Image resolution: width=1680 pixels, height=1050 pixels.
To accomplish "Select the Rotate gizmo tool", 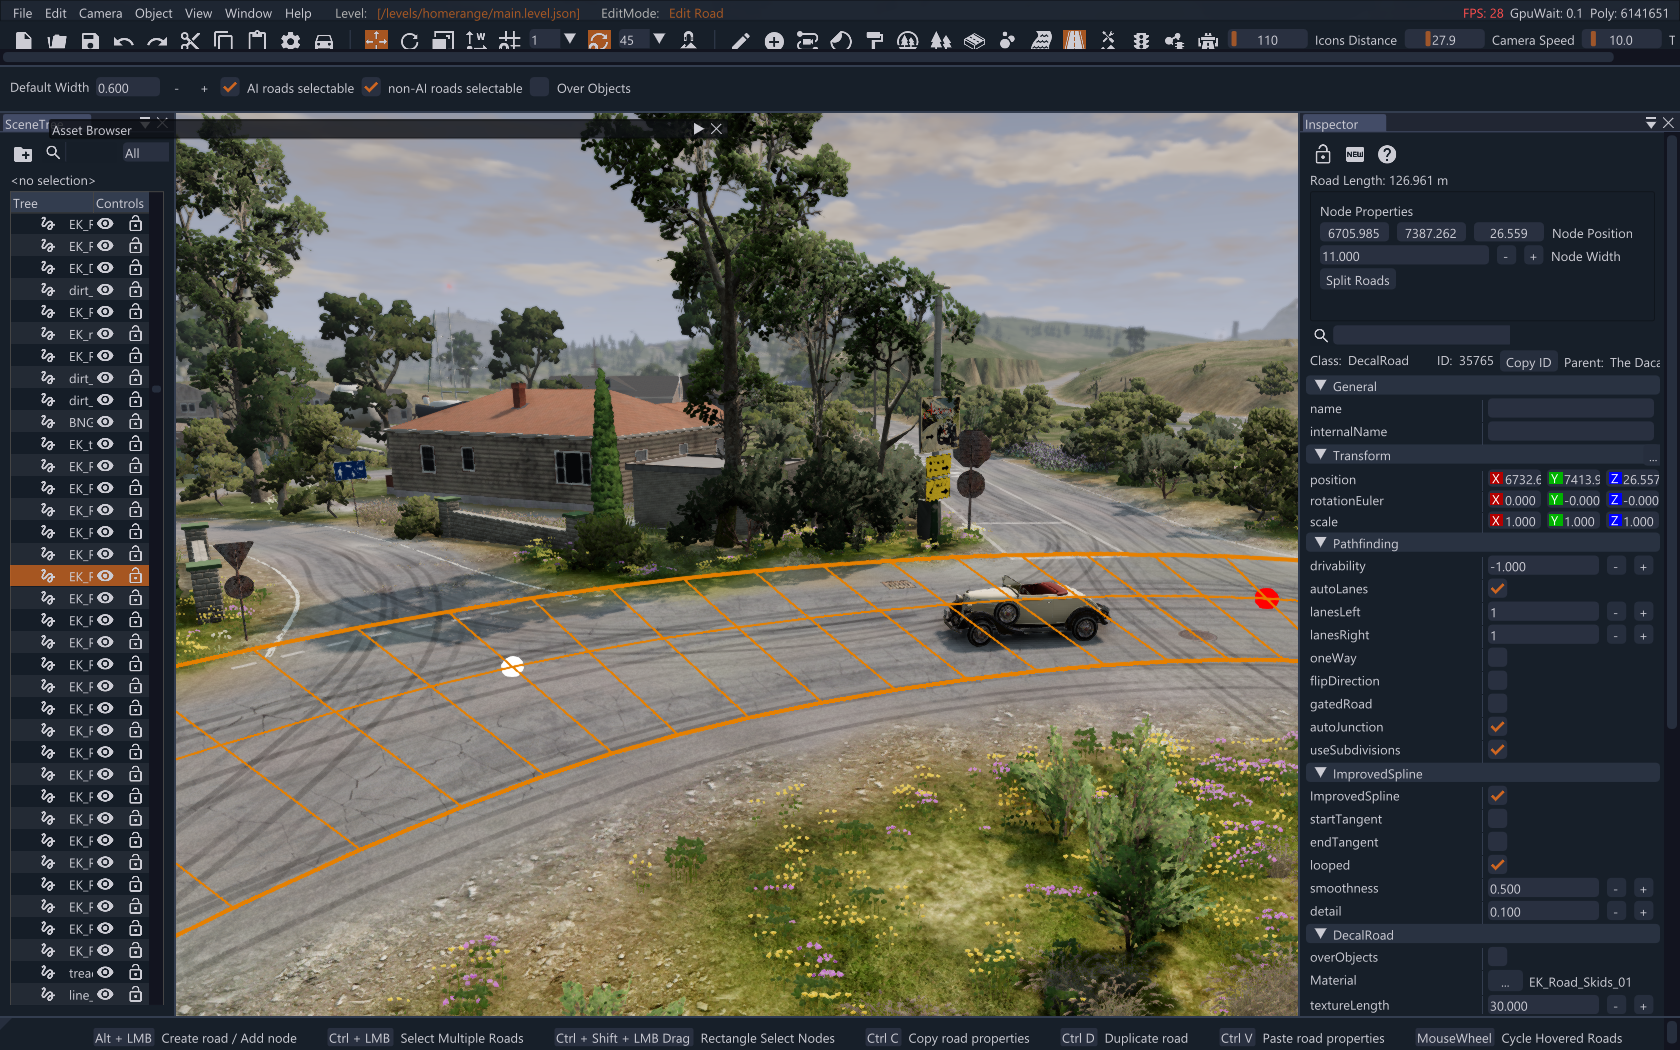I will [409, 41].
